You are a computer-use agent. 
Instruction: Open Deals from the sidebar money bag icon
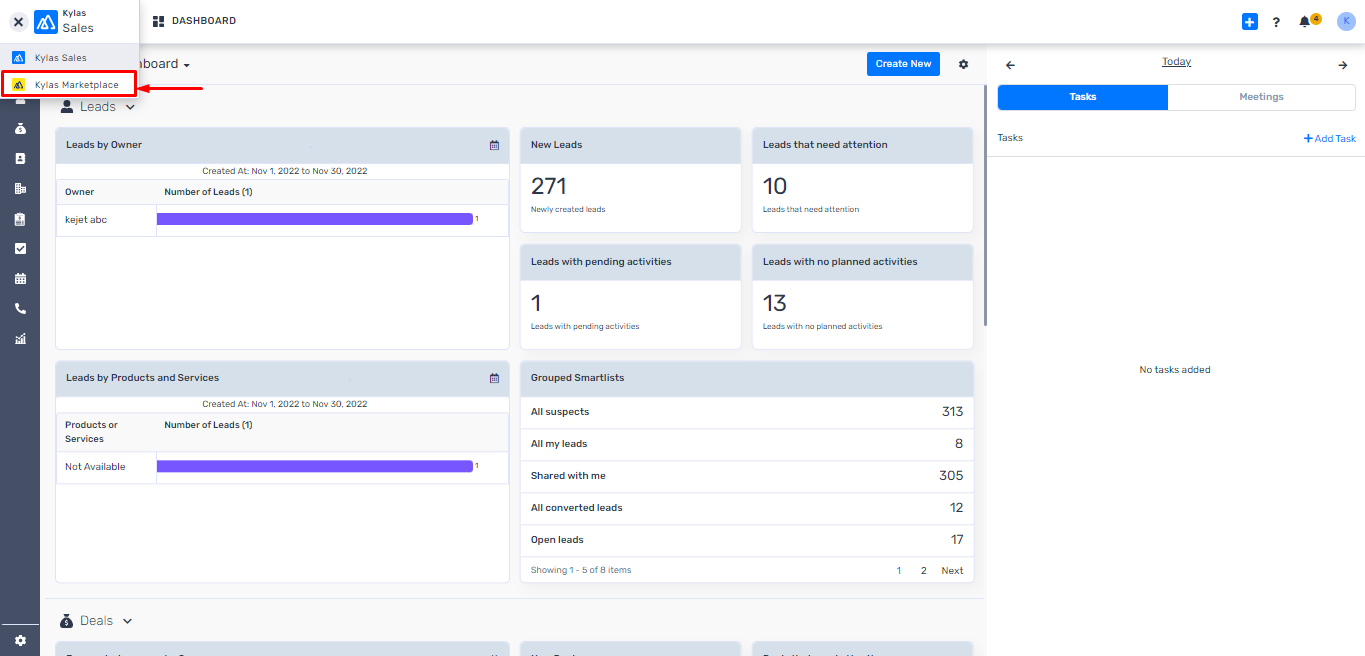pyautogui.click(x=20, y=129)
